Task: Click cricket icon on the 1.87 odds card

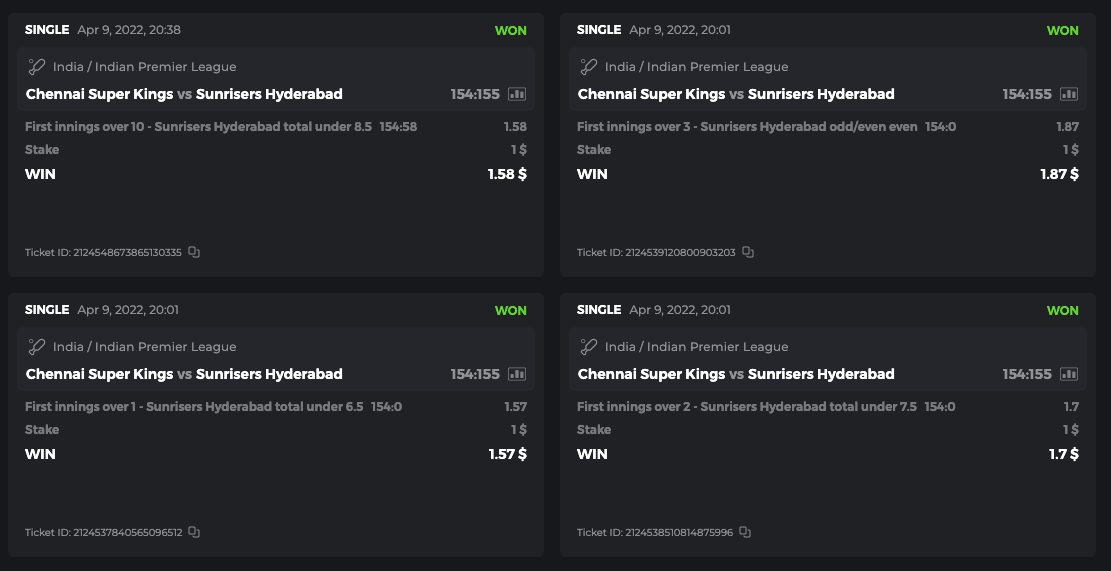Action: click(589, 67)
